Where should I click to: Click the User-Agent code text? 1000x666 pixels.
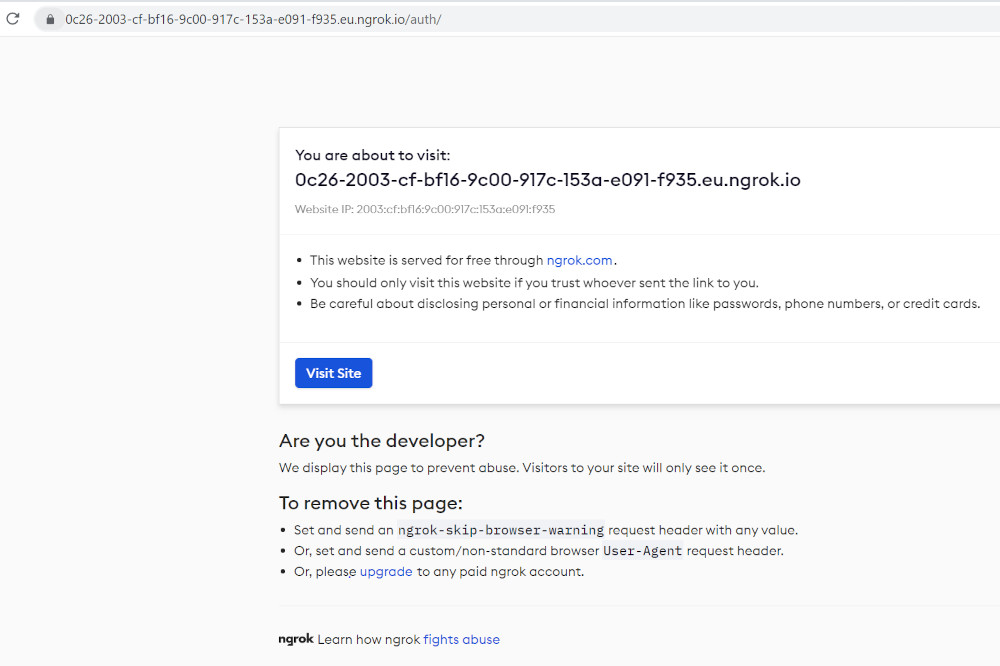tap(643, 551)
